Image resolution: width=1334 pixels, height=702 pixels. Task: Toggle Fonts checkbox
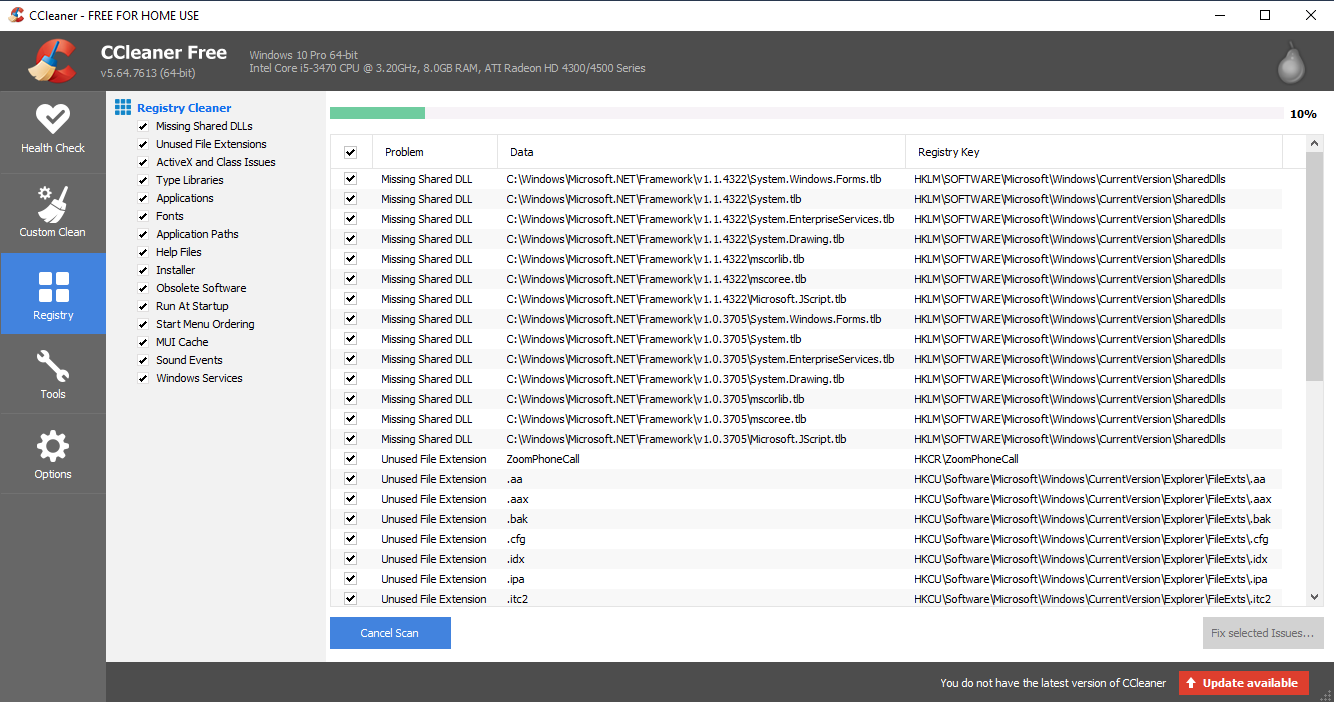[143, 217]
